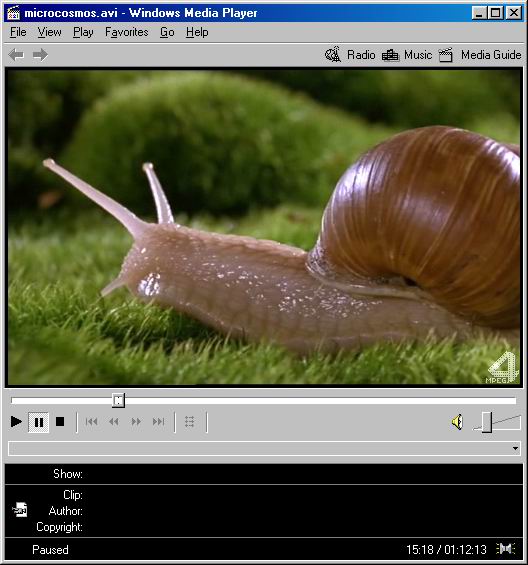Screen dimensions: 528x565
Task: Open the Favorites menu
Action: click(x=127, y=32)
